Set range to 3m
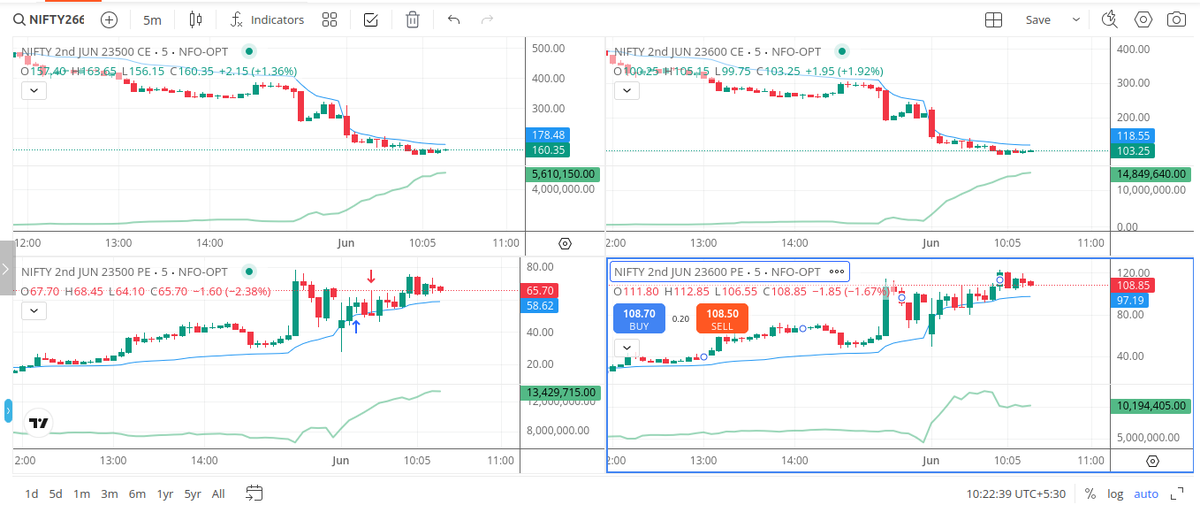 [109, 494]
